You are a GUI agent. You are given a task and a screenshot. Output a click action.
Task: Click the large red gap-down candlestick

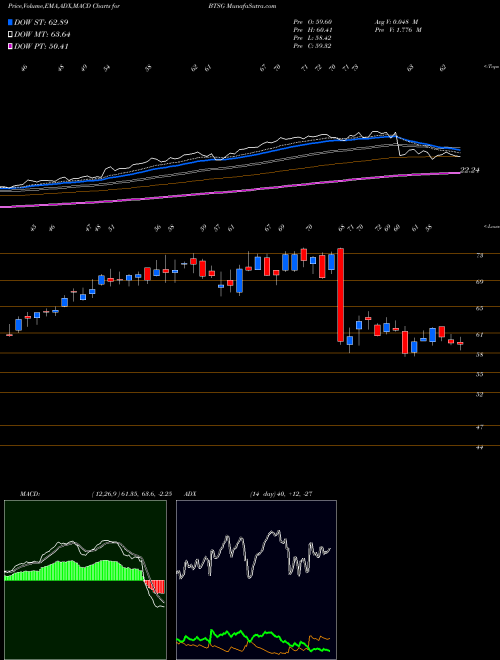point(340,295)
